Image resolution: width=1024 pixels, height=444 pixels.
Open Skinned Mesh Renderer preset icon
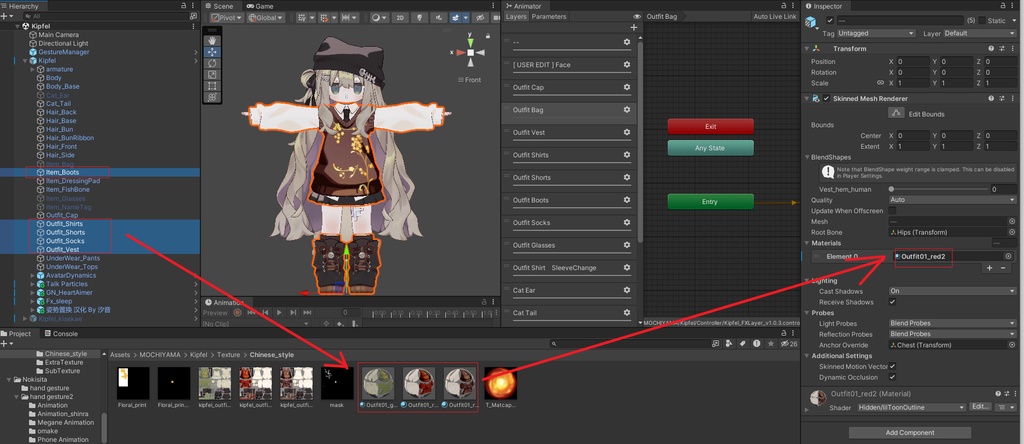tap(1001, 99)
